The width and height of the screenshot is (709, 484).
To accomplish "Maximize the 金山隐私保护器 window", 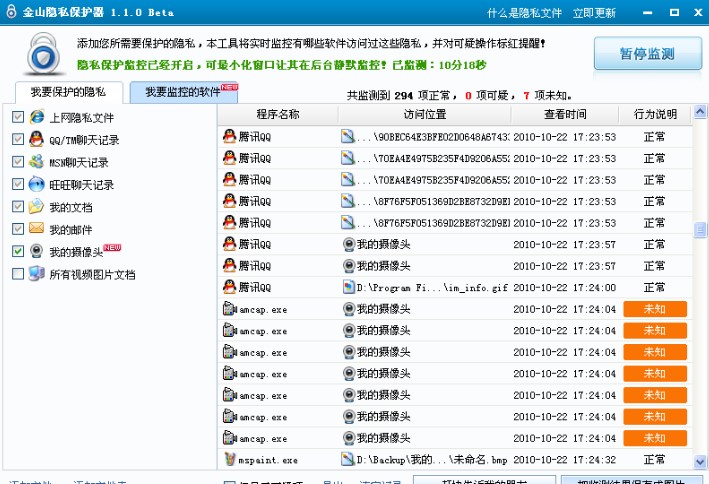I will coord(674,13).
